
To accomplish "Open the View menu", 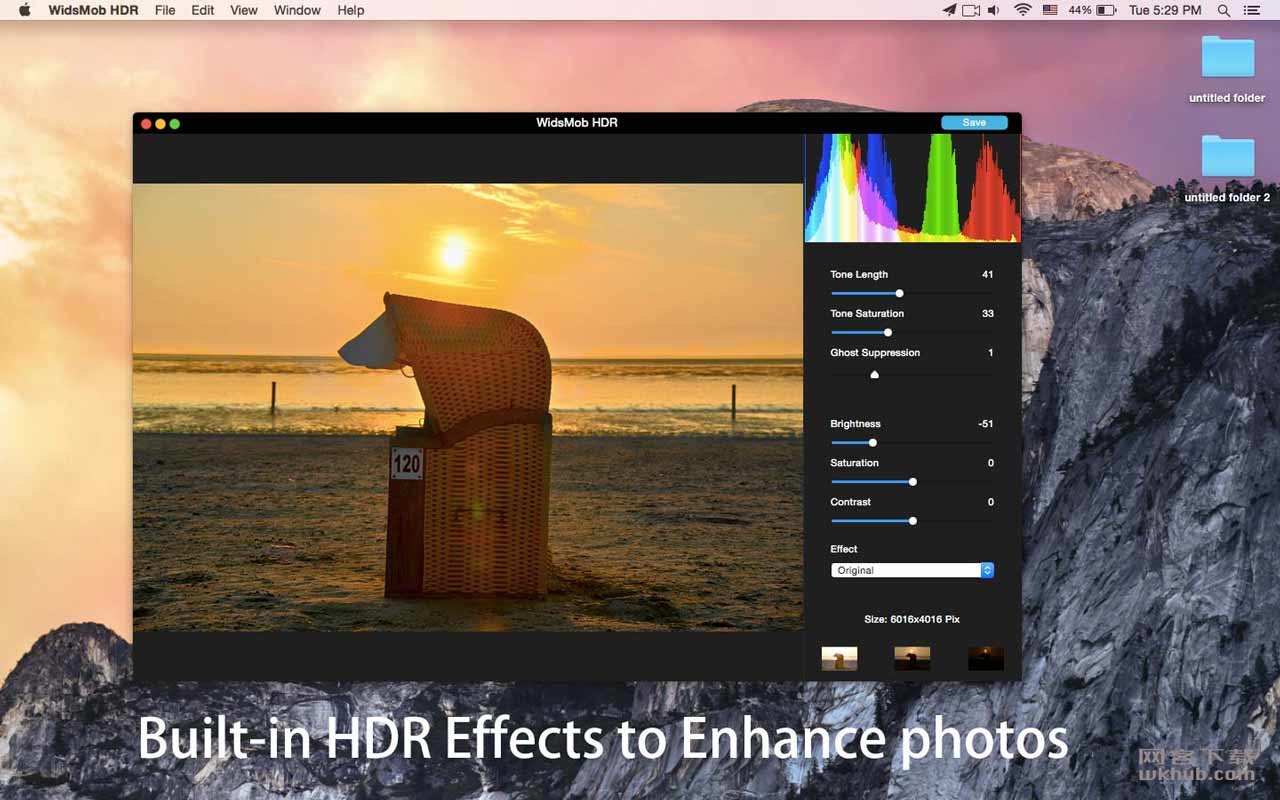I will pos(244,10).
